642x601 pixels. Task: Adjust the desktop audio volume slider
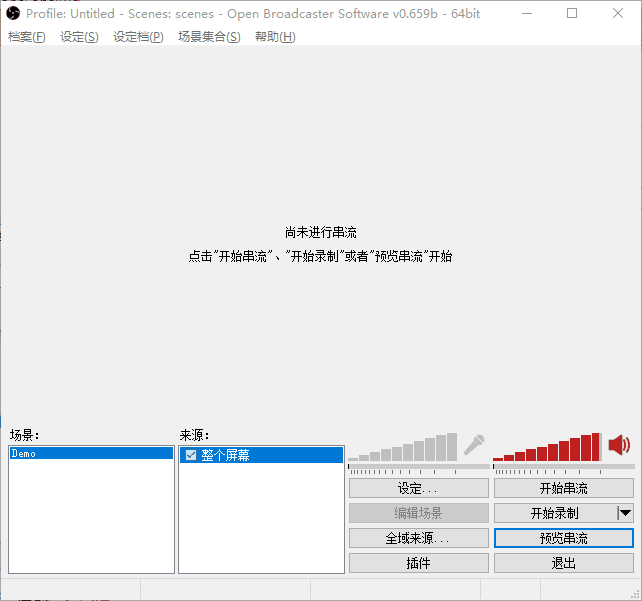[563, 467]
